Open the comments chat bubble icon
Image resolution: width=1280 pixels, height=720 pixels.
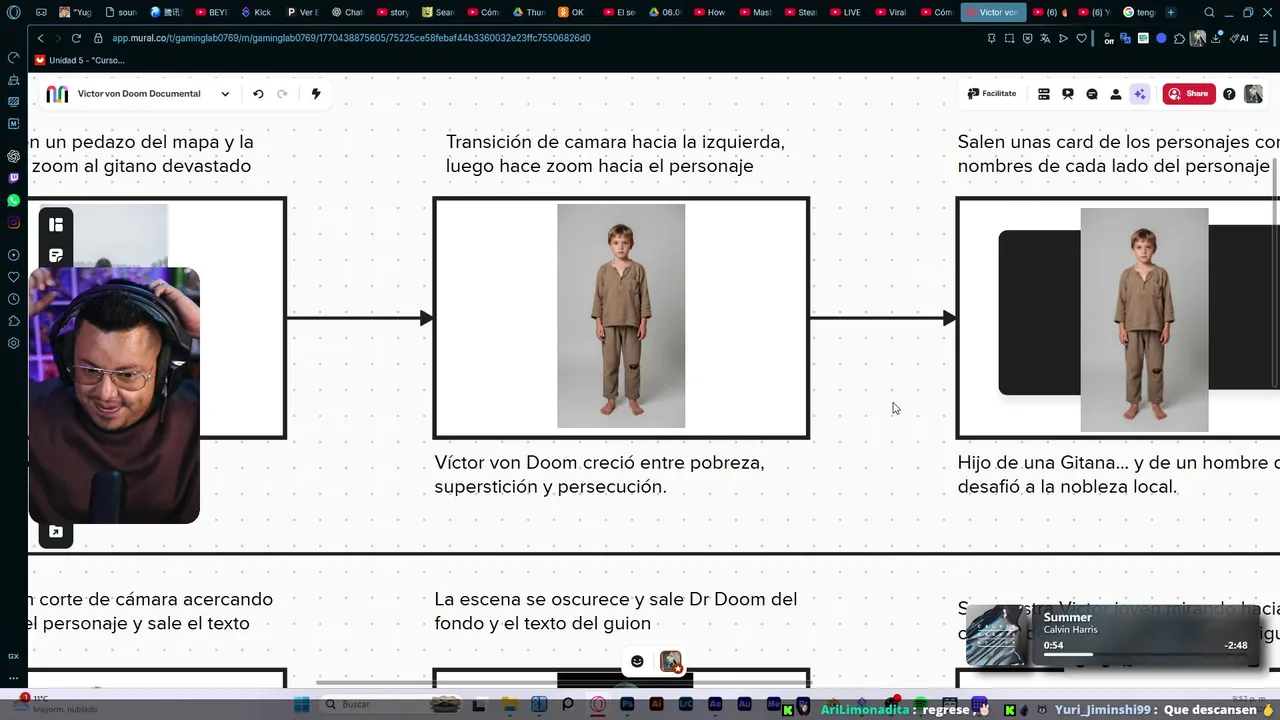[1092, 94]
